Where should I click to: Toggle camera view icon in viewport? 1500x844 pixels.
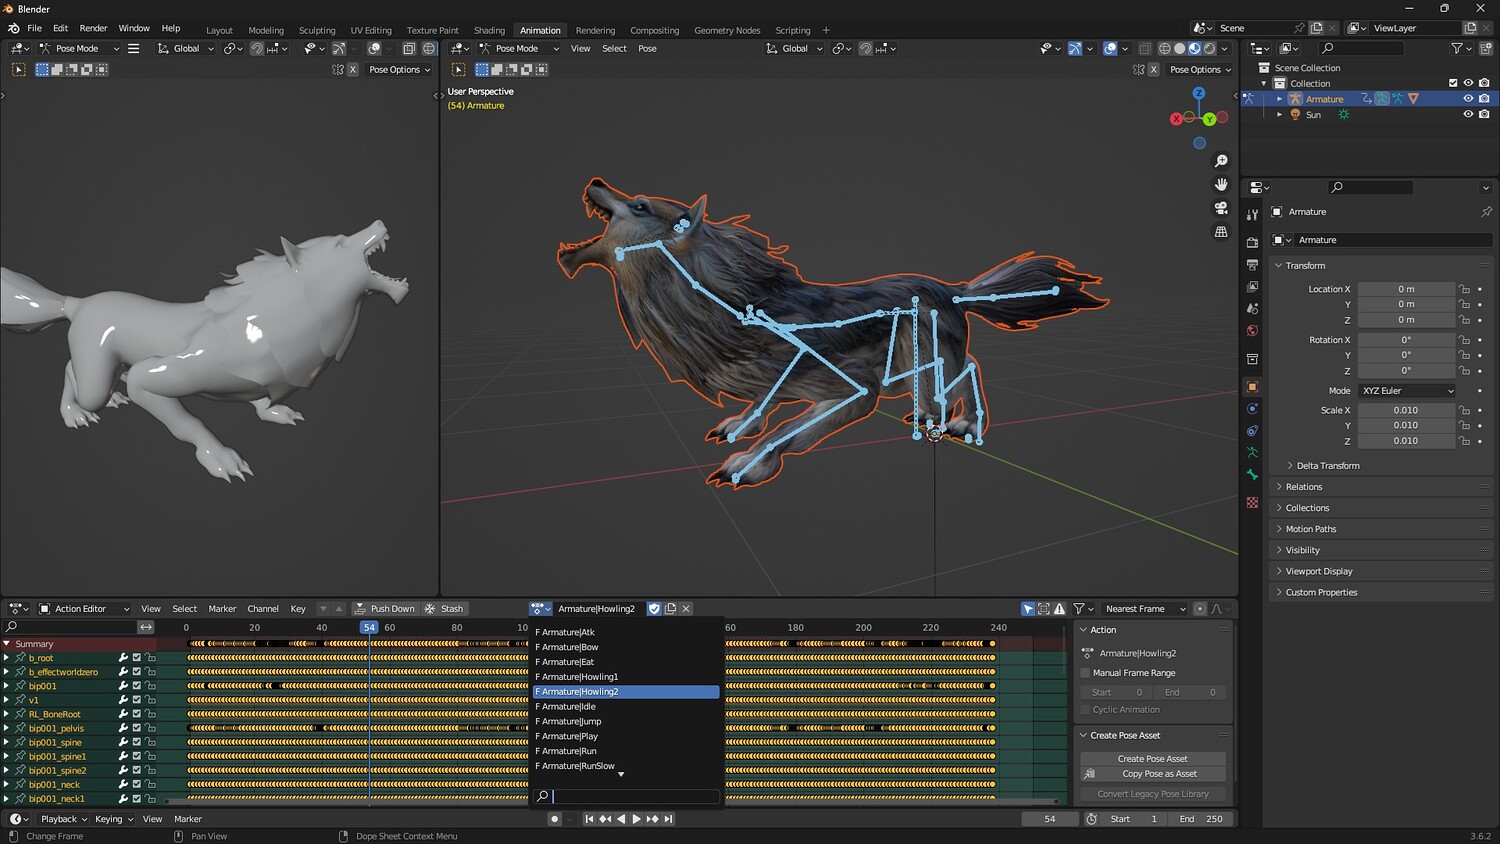point(1221,208)
